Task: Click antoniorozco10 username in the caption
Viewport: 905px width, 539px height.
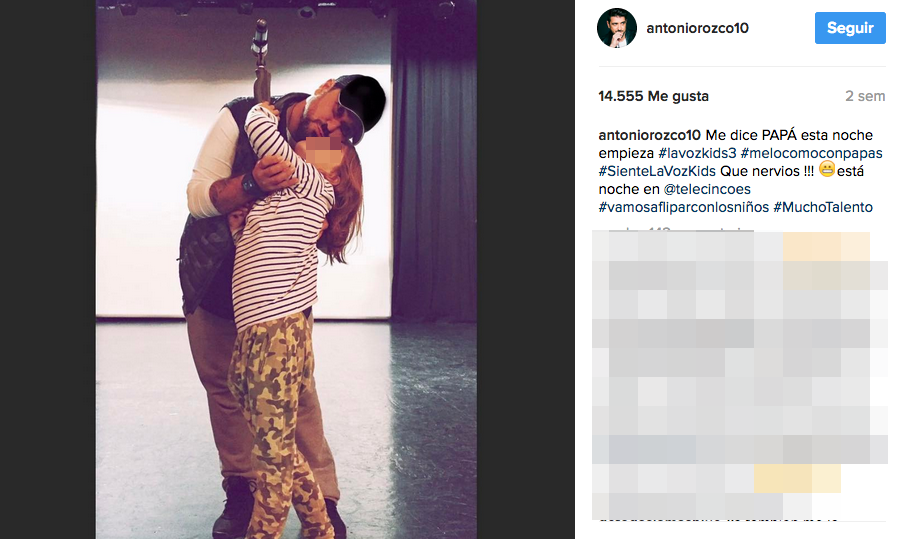Action: point(649,135)
